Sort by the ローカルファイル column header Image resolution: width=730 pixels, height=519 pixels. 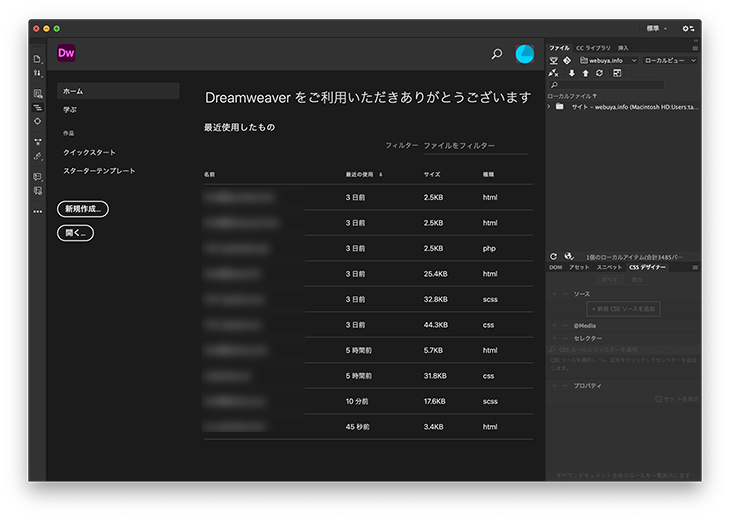(572, 96)
